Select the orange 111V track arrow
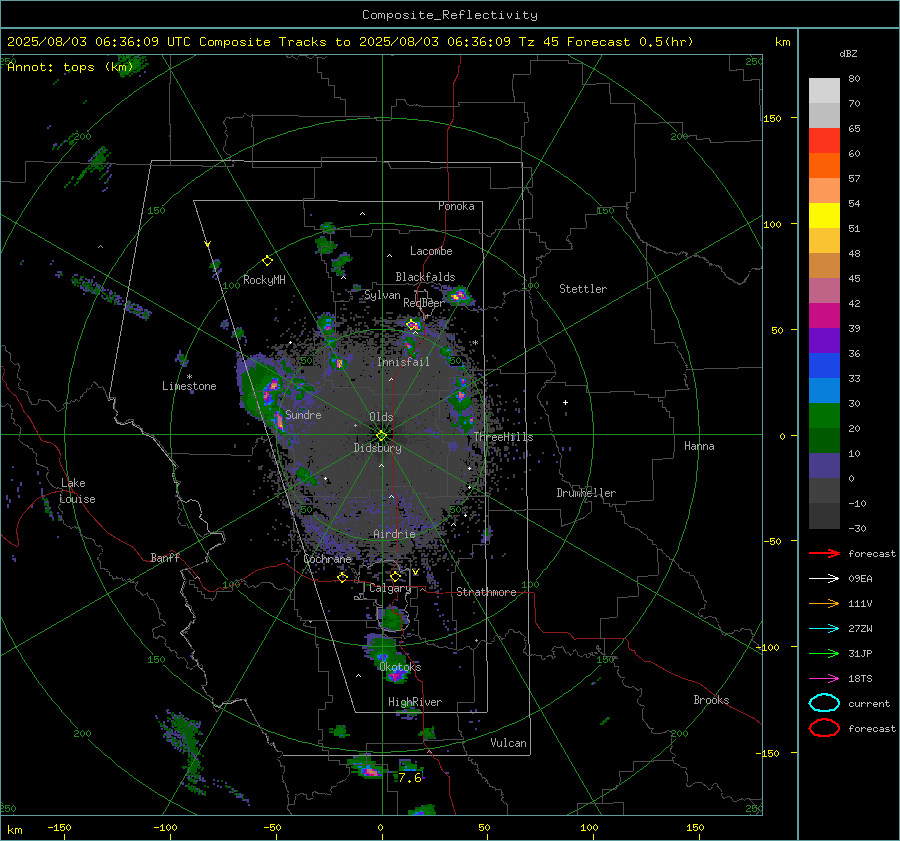This screenshot has height=841, width=900. pyautogui.click(x=824, y=603)
